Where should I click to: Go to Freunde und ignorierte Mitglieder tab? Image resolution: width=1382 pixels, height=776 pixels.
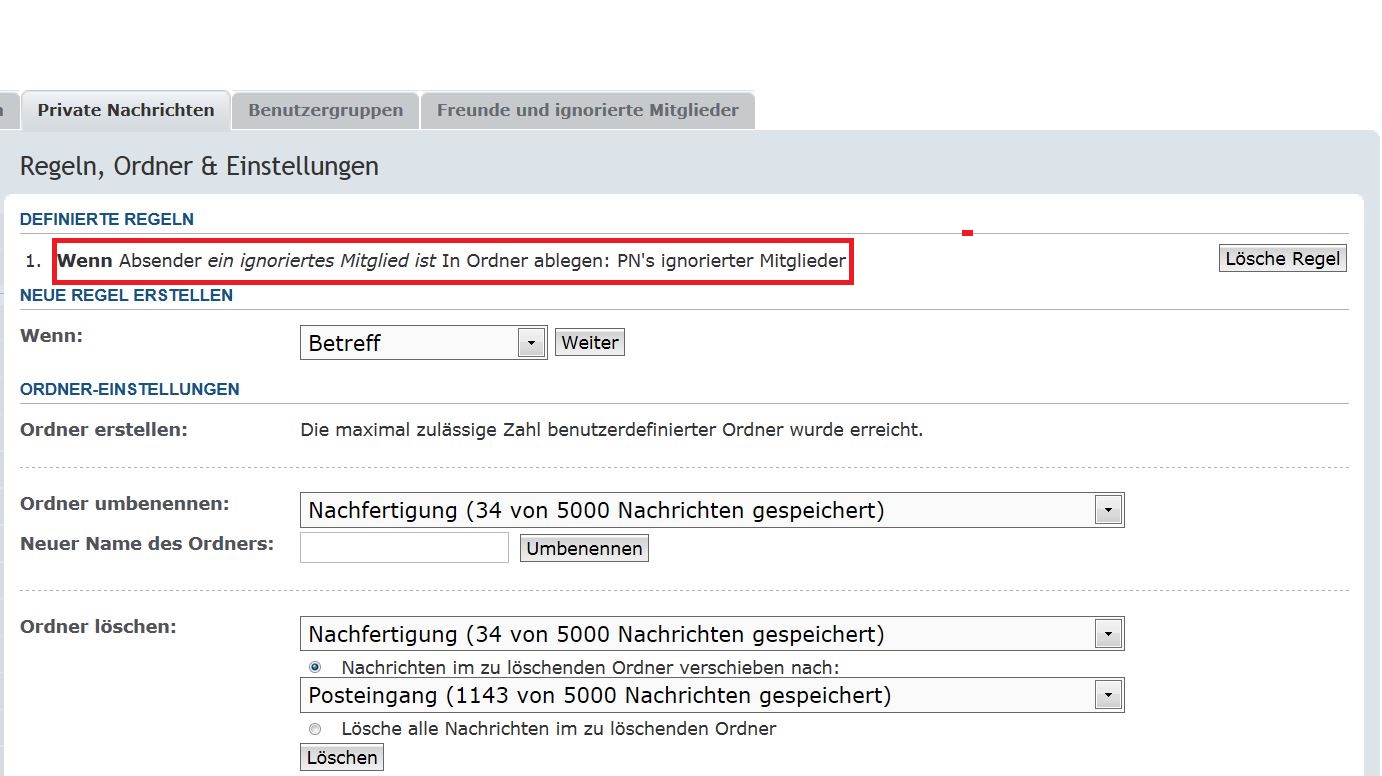[587, 110]
